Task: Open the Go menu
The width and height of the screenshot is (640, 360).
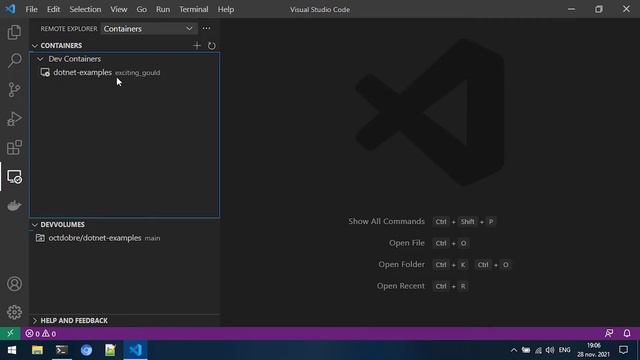Action: pyautogui.click(x=142, y=9)
